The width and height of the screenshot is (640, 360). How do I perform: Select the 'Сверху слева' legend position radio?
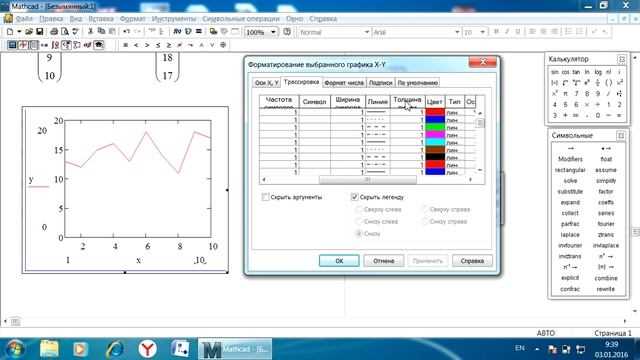tap(358, 209)
